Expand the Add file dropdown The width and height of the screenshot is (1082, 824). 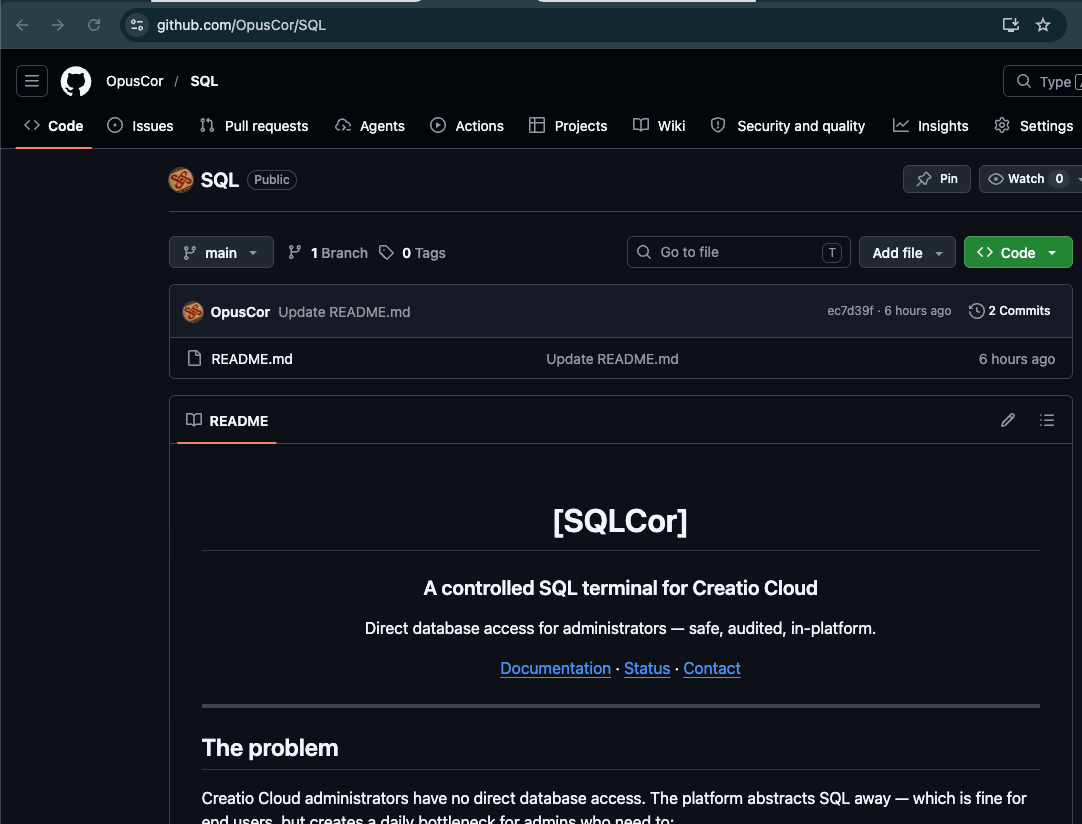907,253
